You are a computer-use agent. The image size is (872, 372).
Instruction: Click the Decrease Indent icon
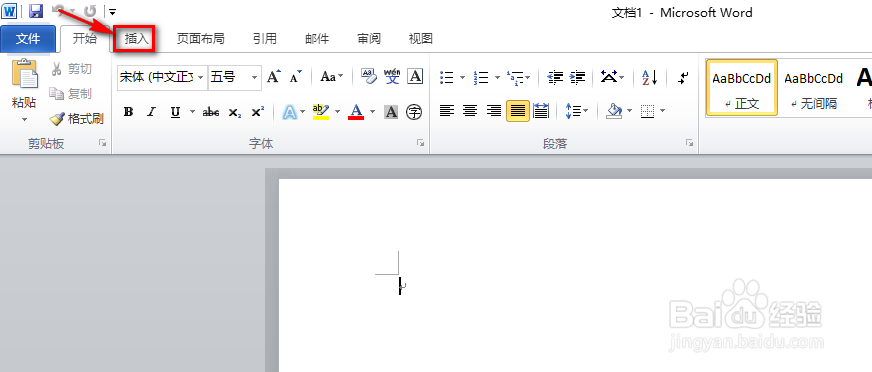pyautogui.click(x=555, y=77)
